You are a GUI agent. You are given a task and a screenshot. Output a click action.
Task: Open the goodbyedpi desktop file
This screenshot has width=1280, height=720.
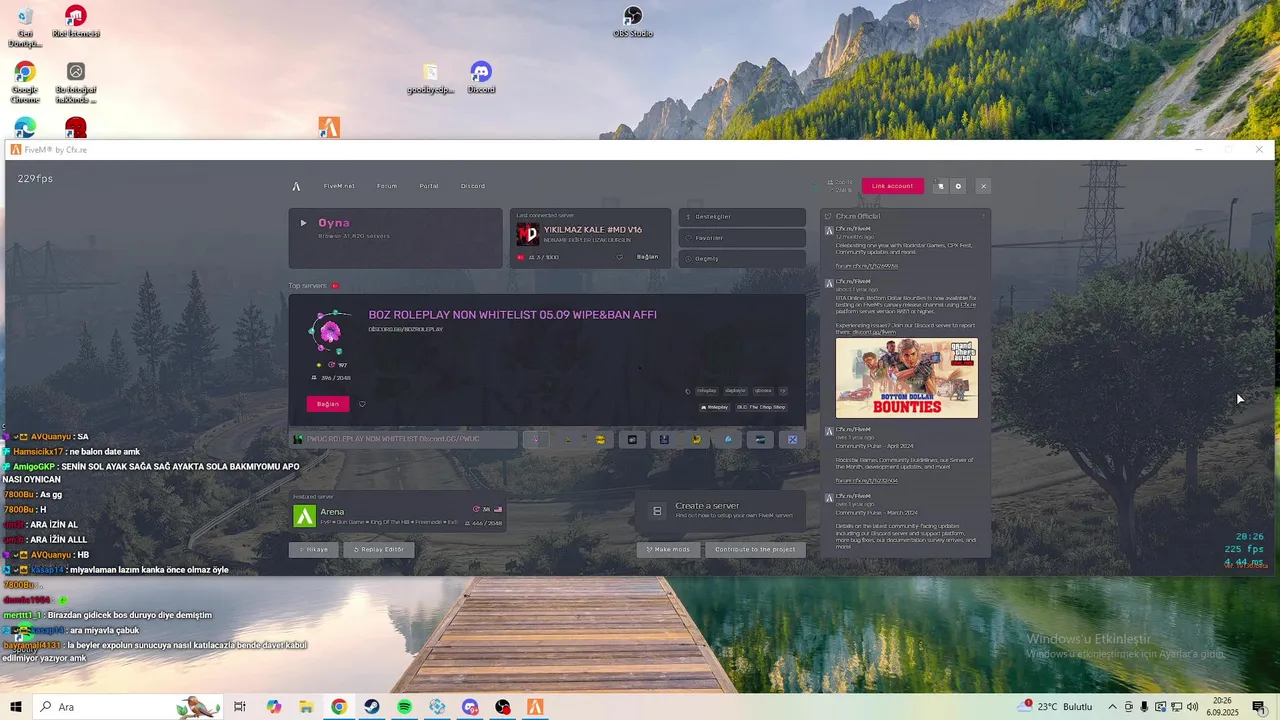[430, 78]
